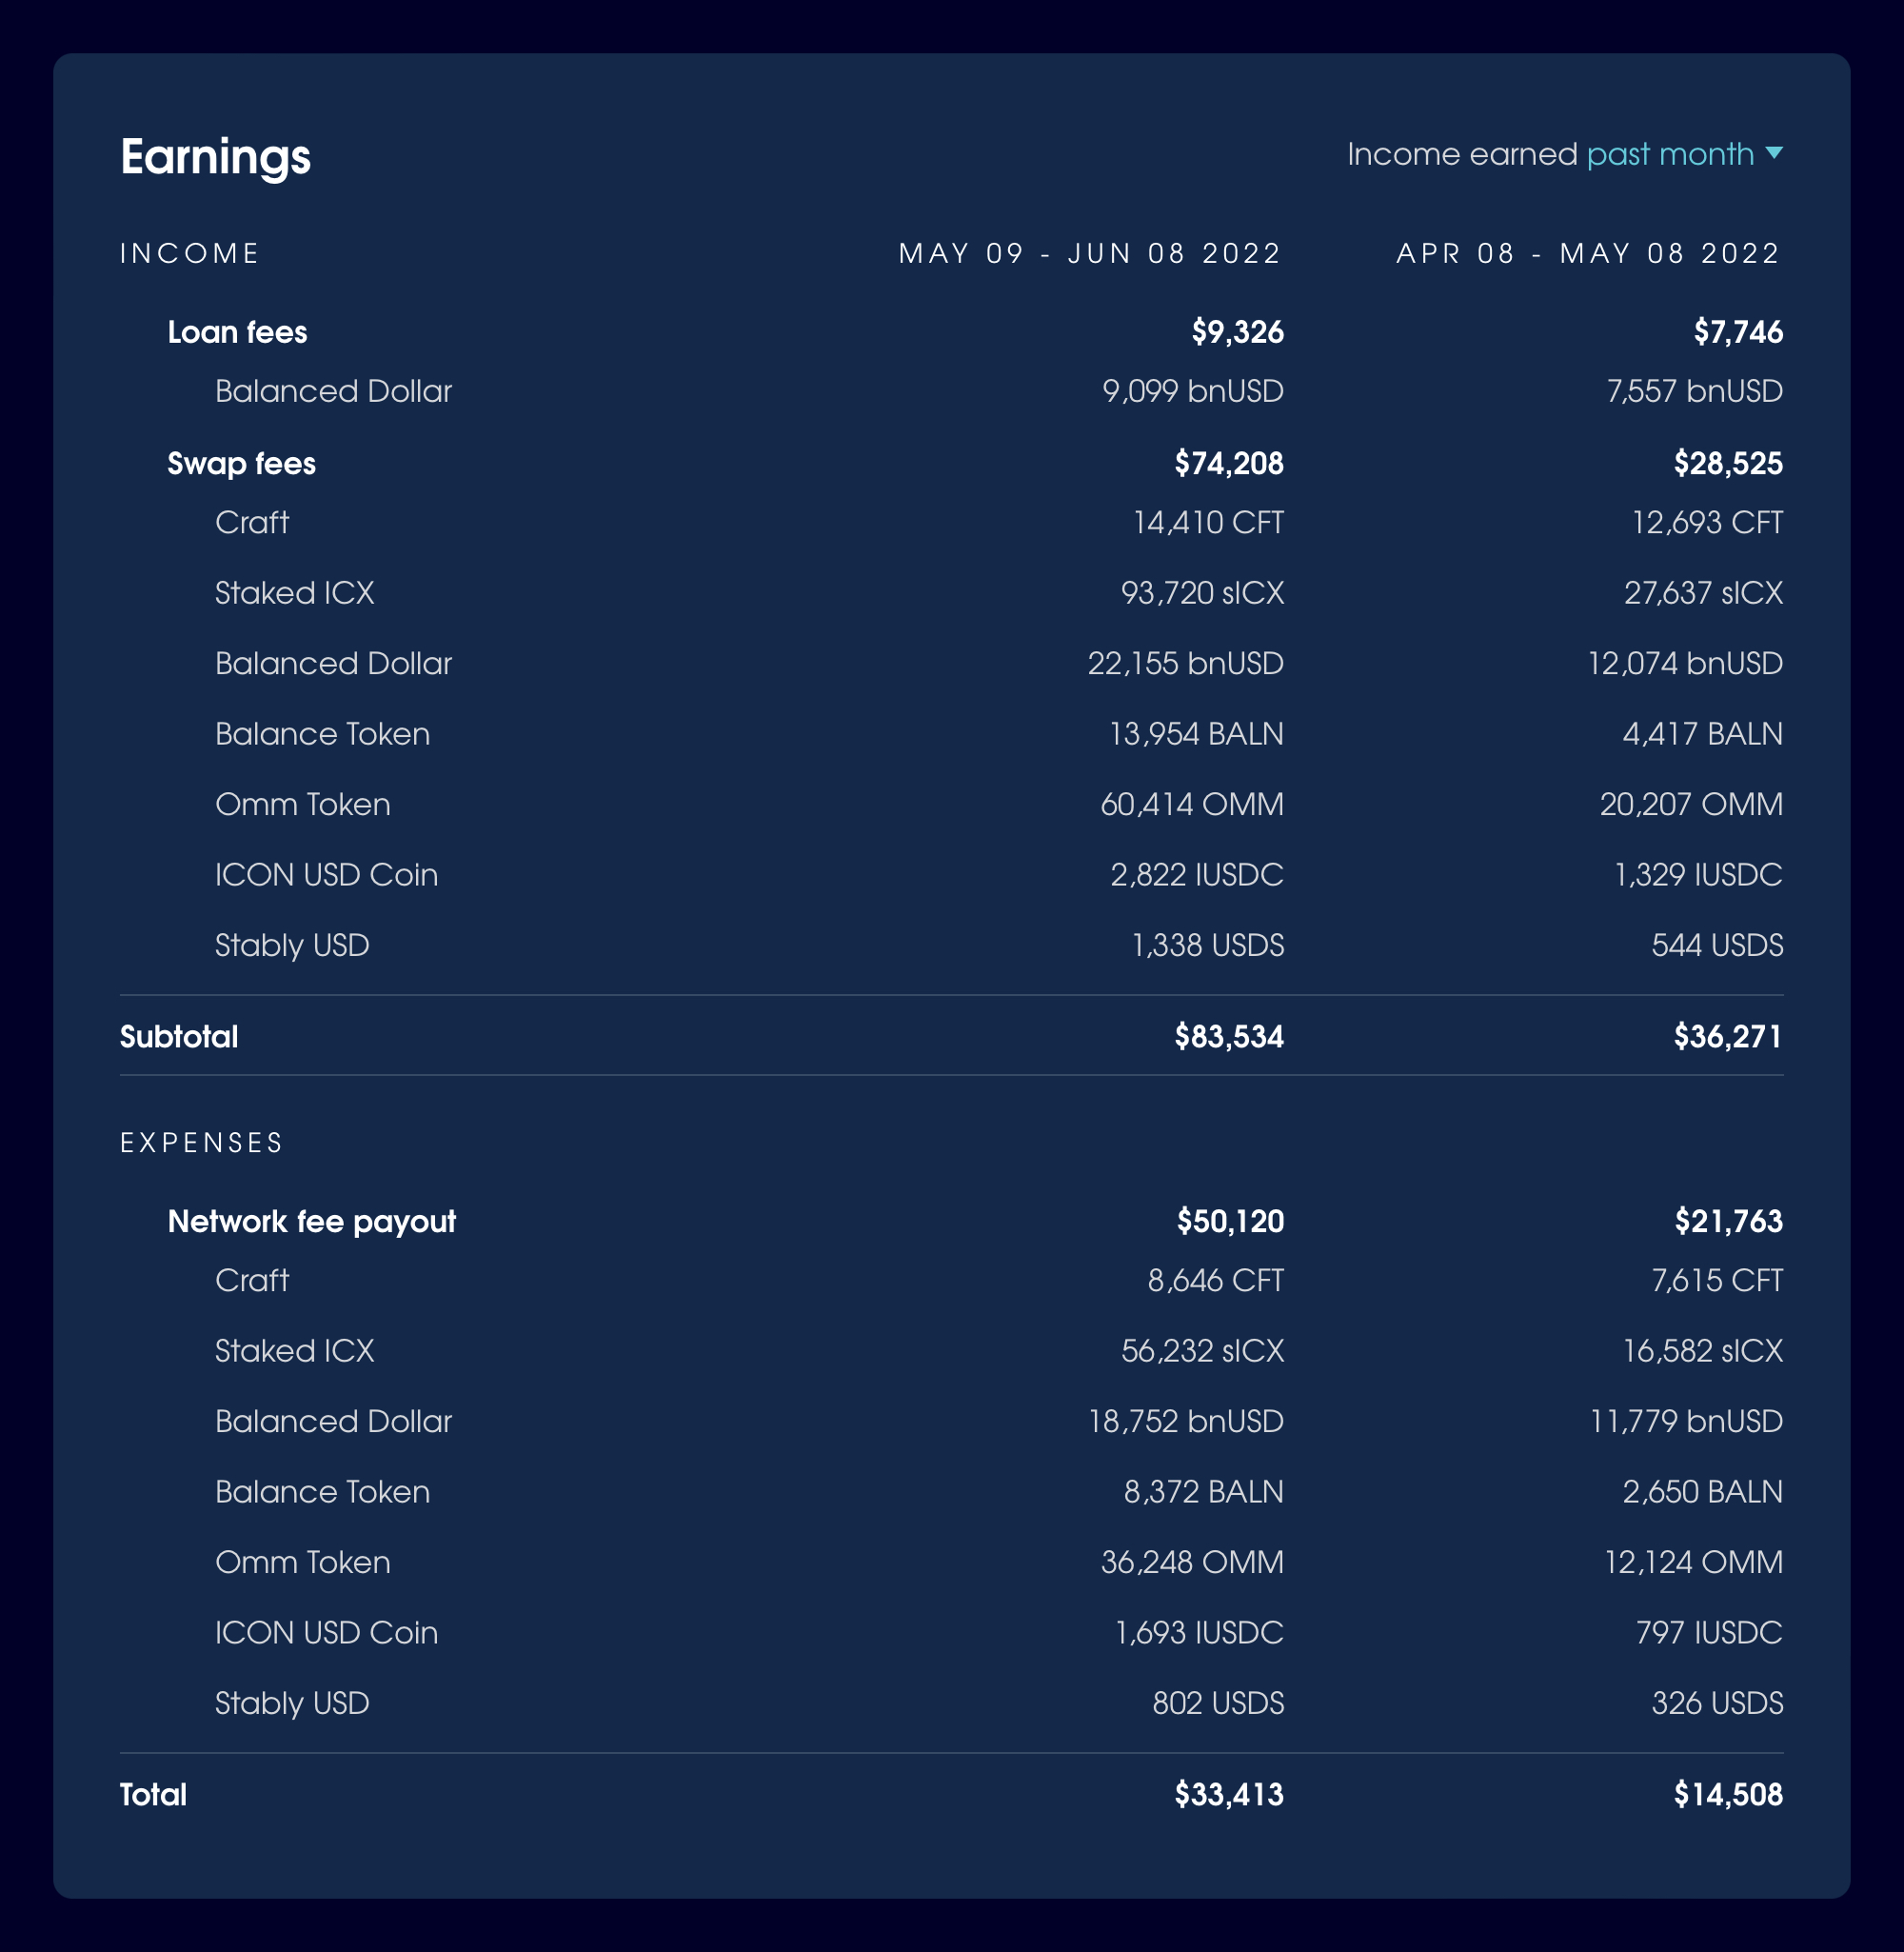Image resolution: width=1904 pixels, height=1952 pixels.
Task: Click Omm Token under Network fee payout
Action: [x=302, y=1562]
